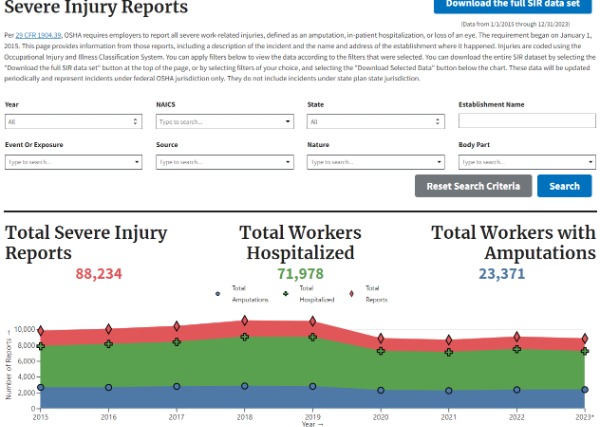
Task: Open the NAICS search dropdown
Action: click(x=225, y=122)
